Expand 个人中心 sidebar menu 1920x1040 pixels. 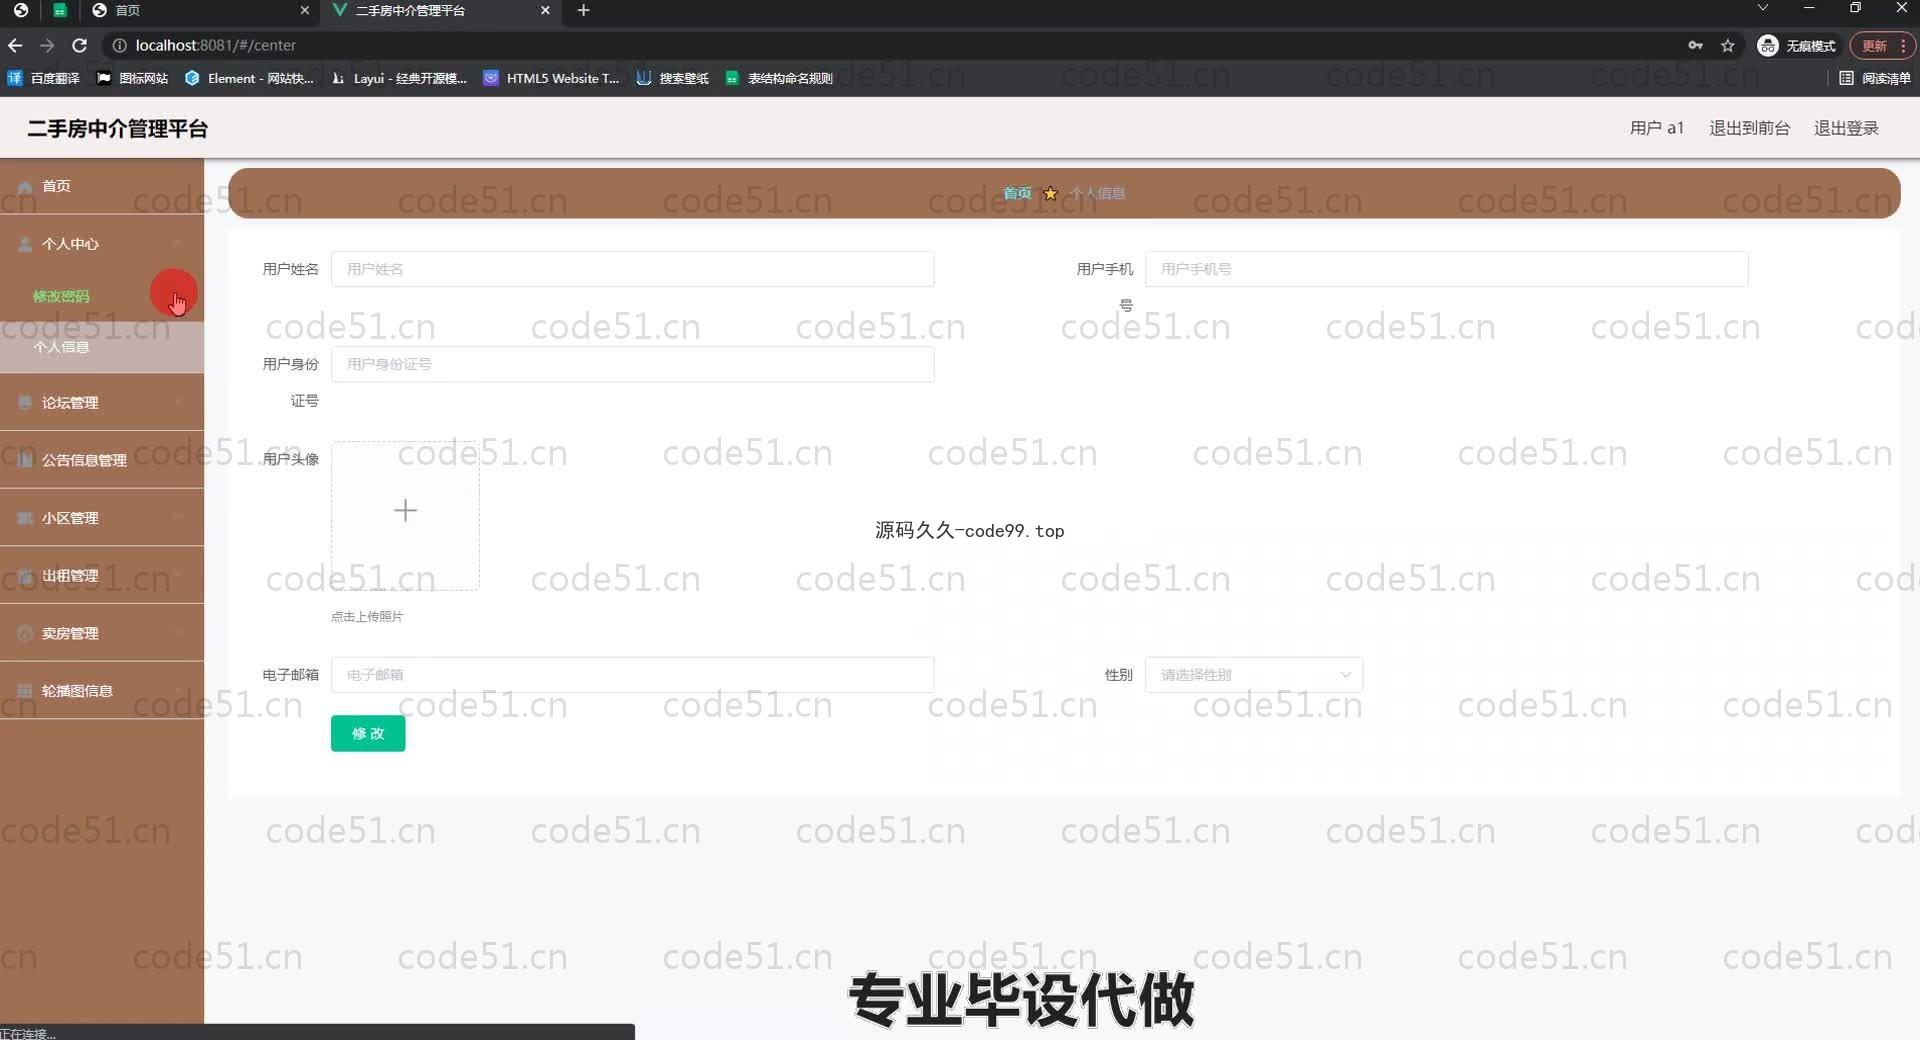point(102,244)
